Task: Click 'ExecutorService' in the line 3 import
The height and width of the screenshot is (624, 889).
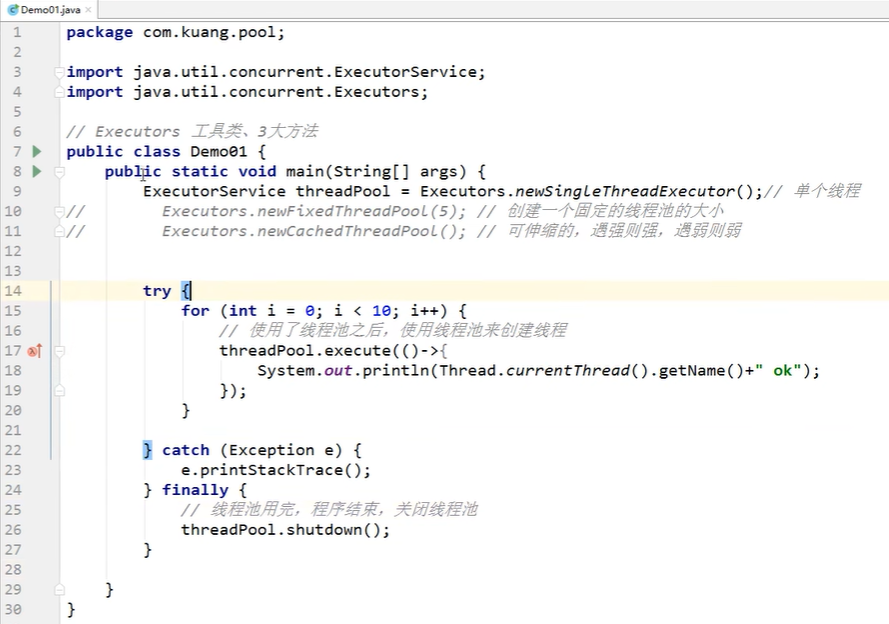Action: 405,72
